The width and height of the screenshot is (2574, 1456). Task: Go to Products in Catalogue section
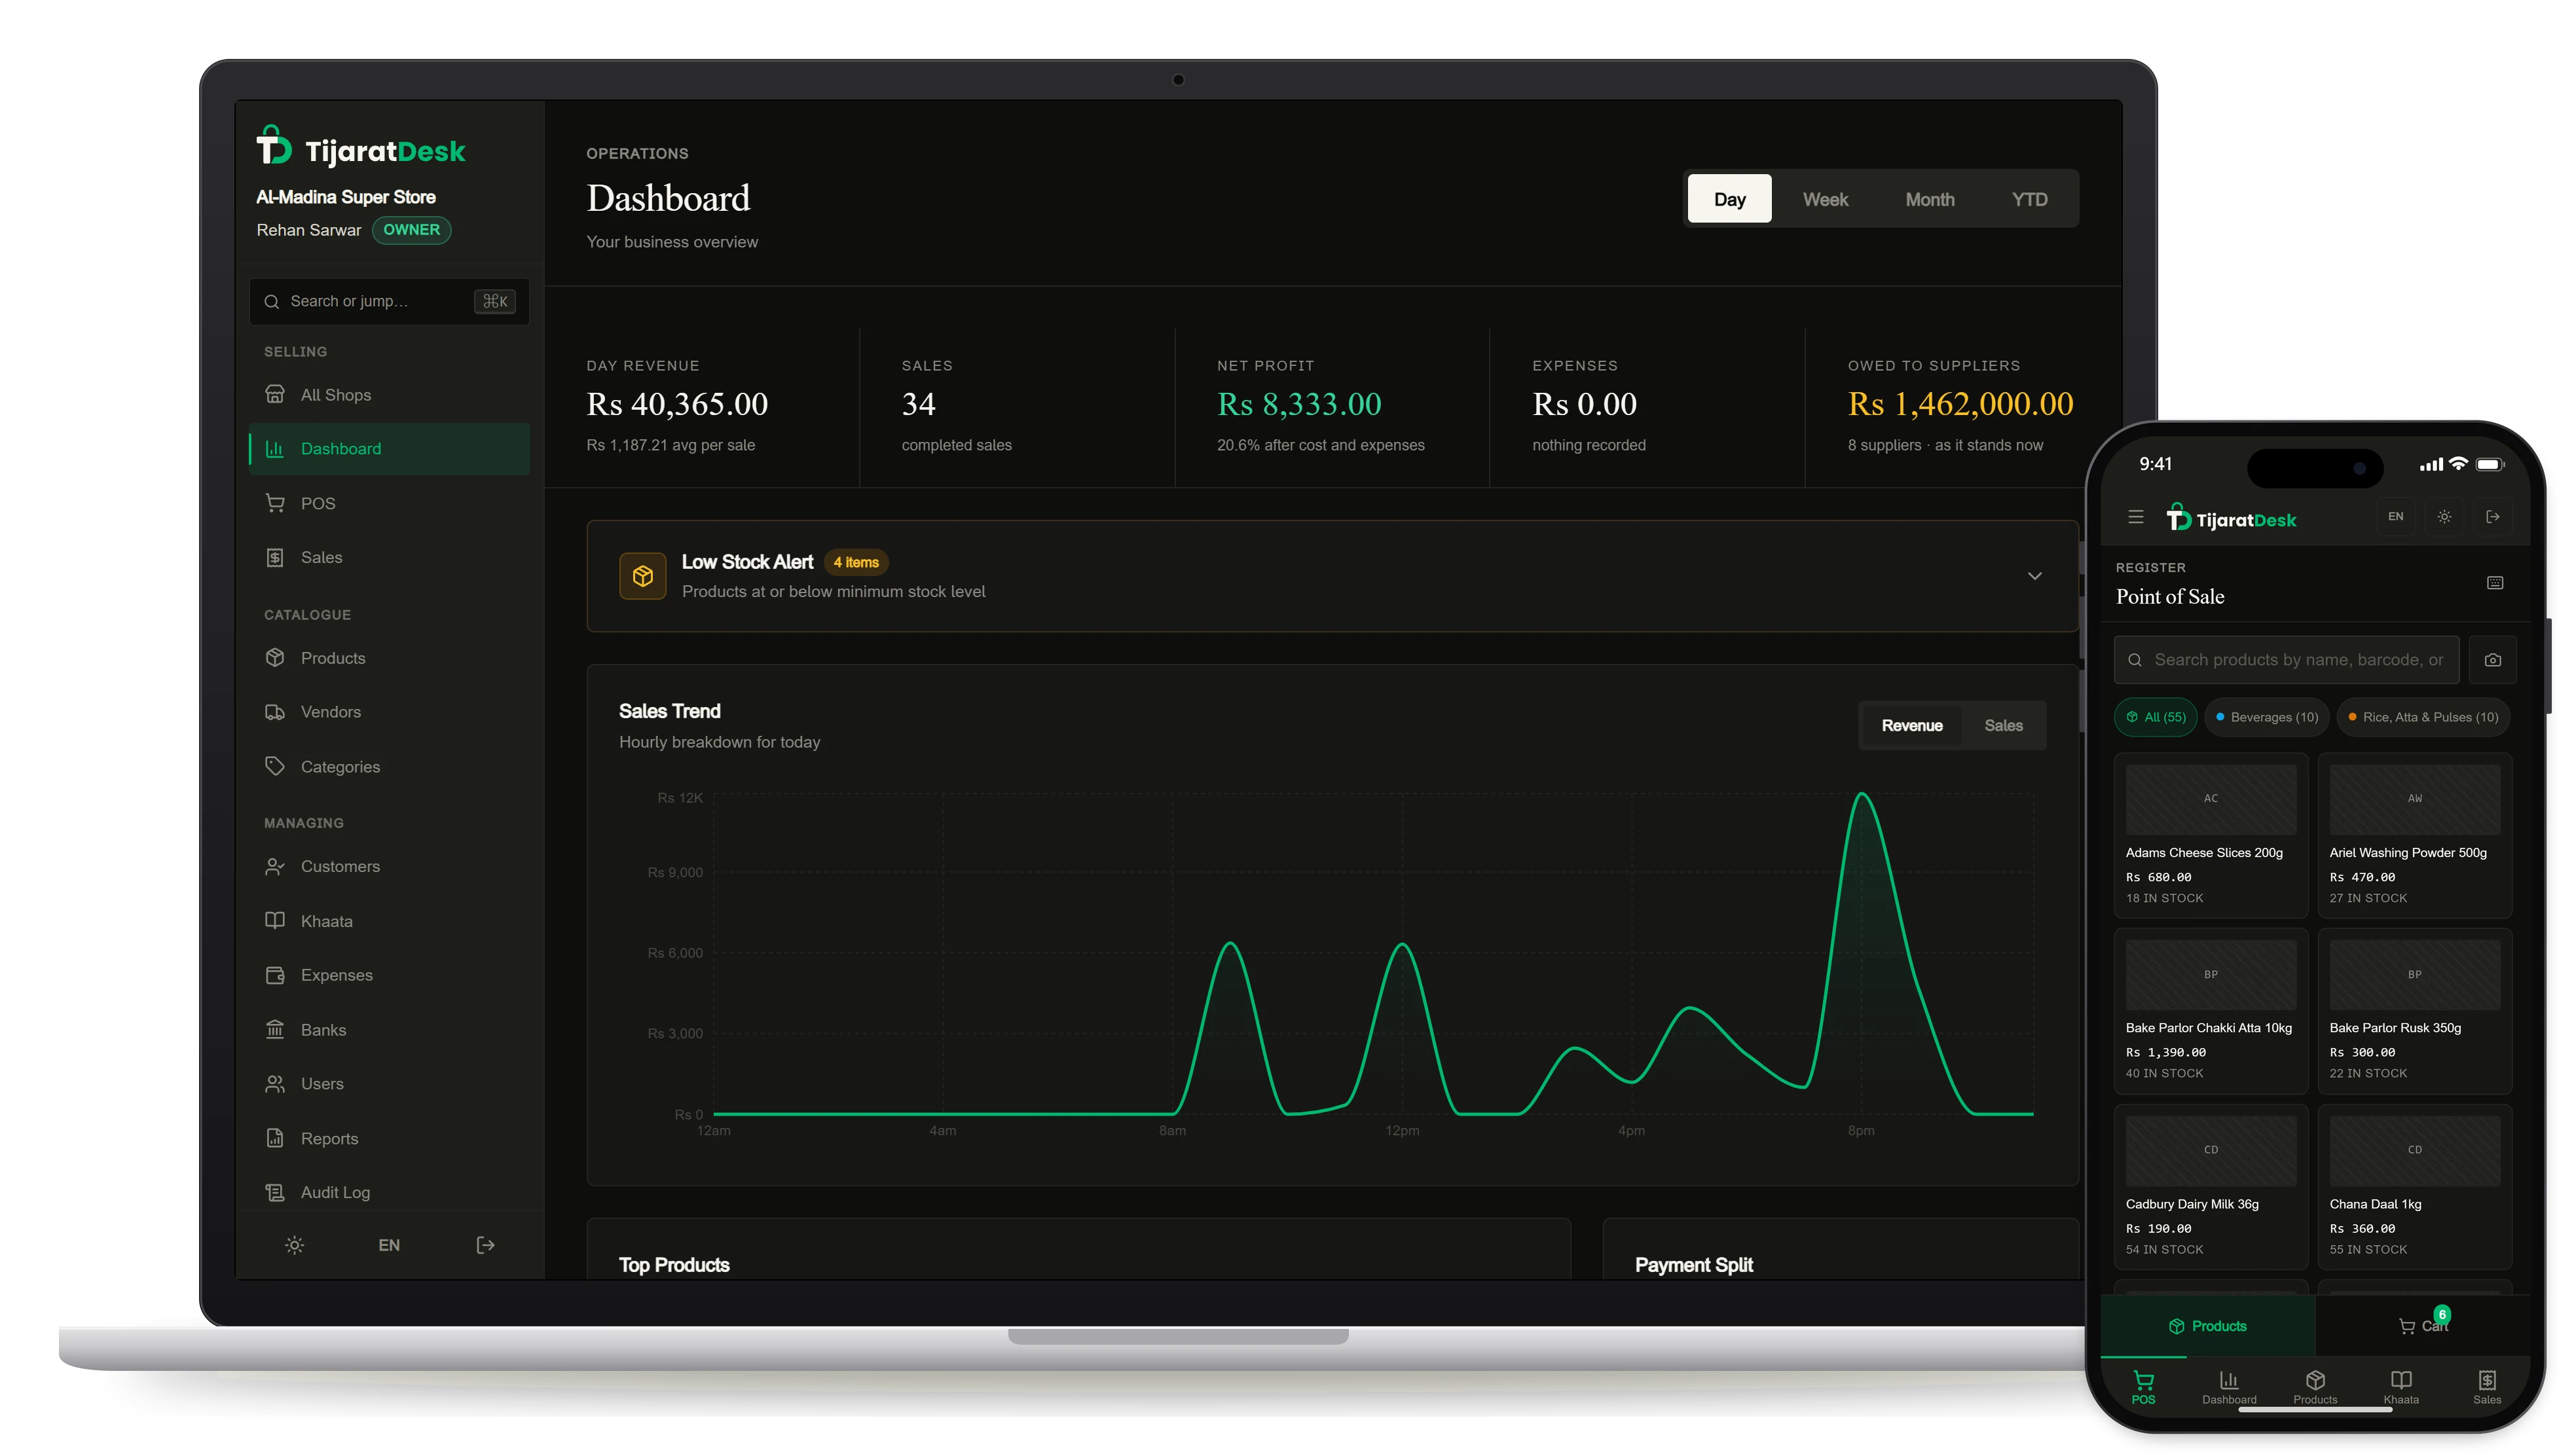tap(389, 658)
